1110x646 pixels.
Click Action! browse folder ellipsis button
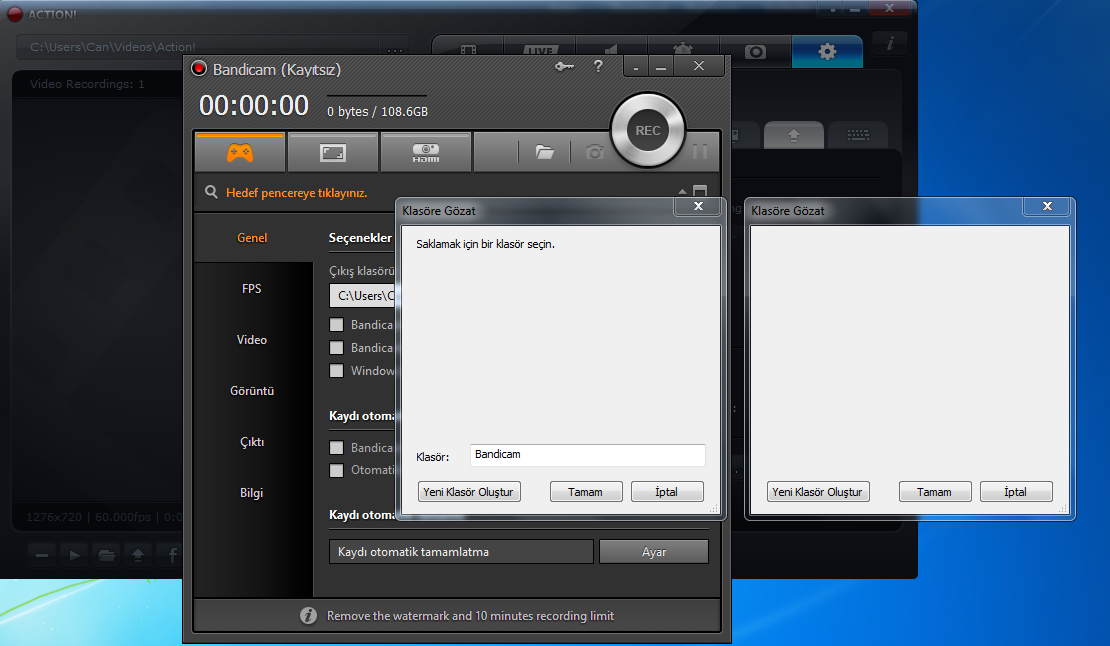[395, 47]
